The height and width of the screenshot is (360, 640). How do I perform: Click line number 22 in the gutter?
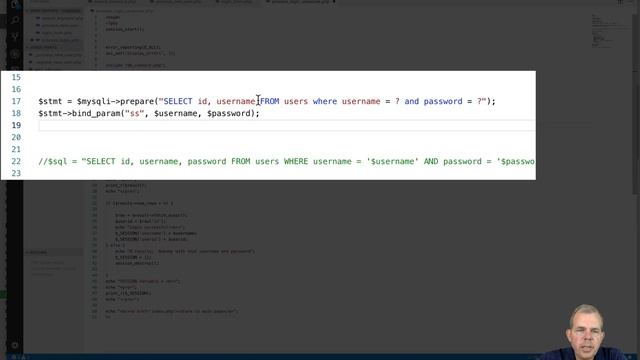coord(16,162)
